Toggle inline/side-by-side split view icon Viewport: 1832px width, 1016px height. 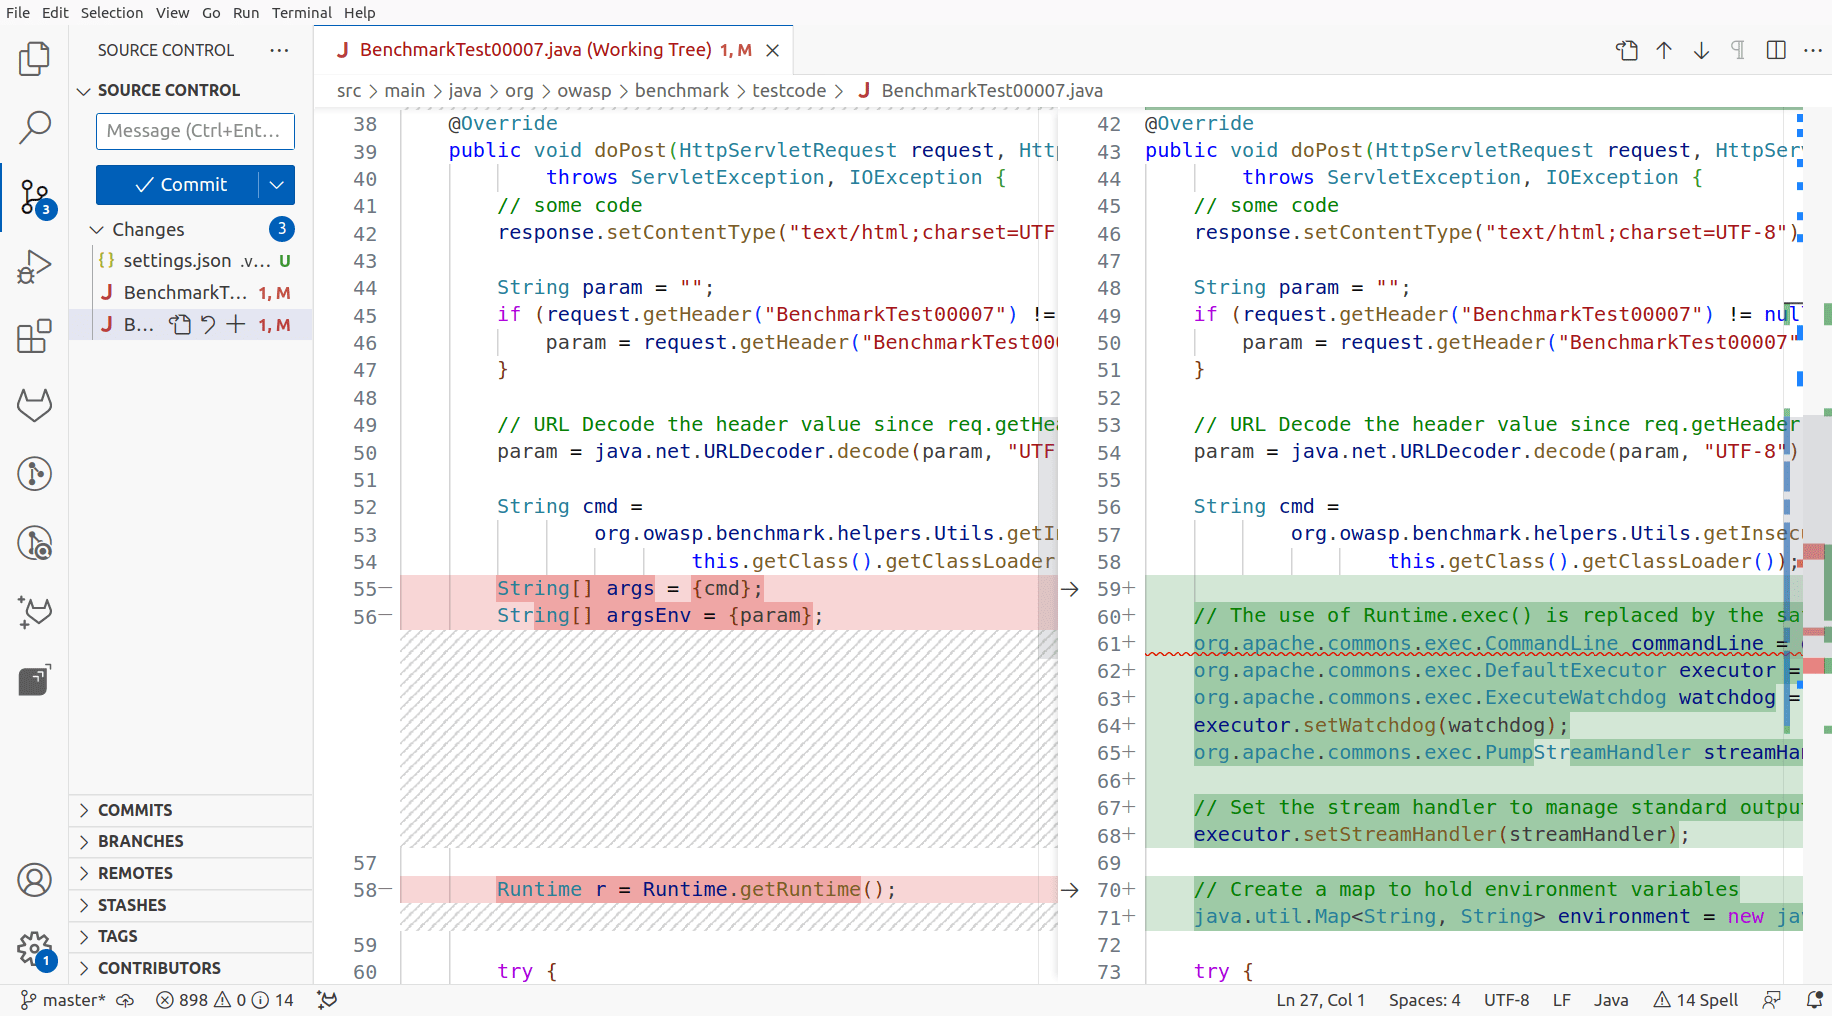[1776, 50]
